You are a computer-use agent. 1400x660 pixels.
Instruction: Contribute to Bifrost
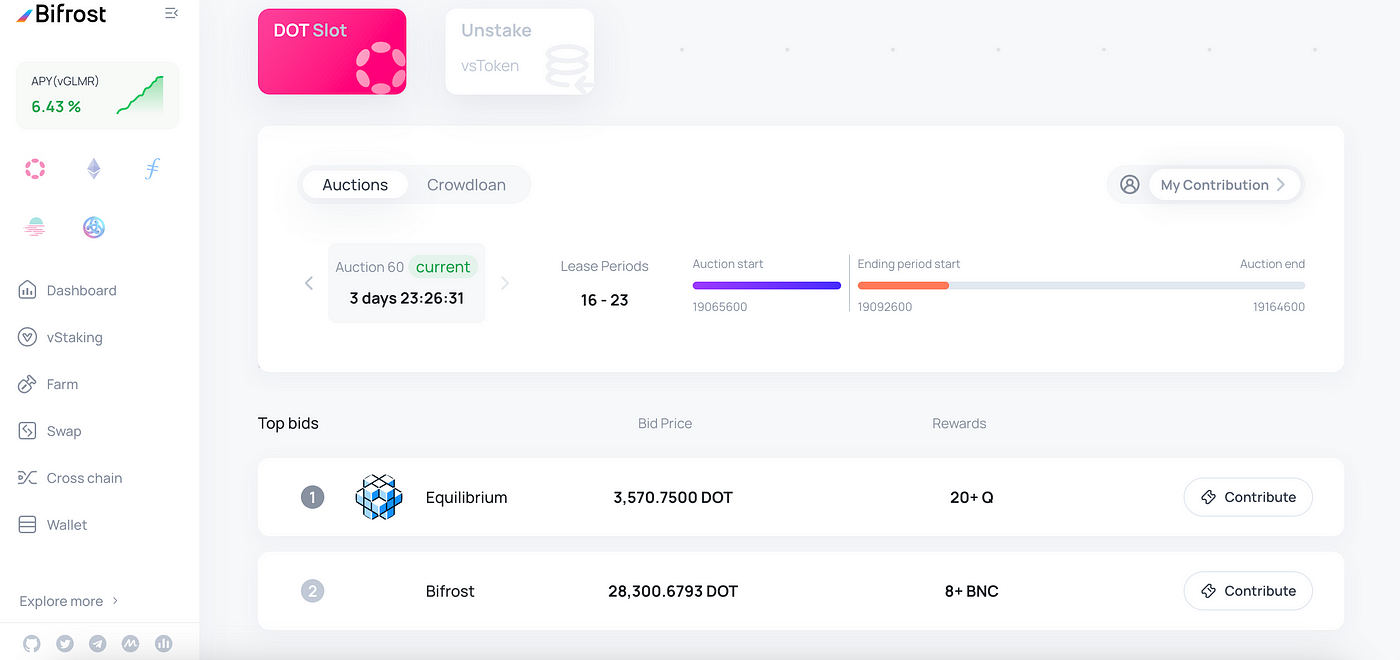pos(1248,591)
